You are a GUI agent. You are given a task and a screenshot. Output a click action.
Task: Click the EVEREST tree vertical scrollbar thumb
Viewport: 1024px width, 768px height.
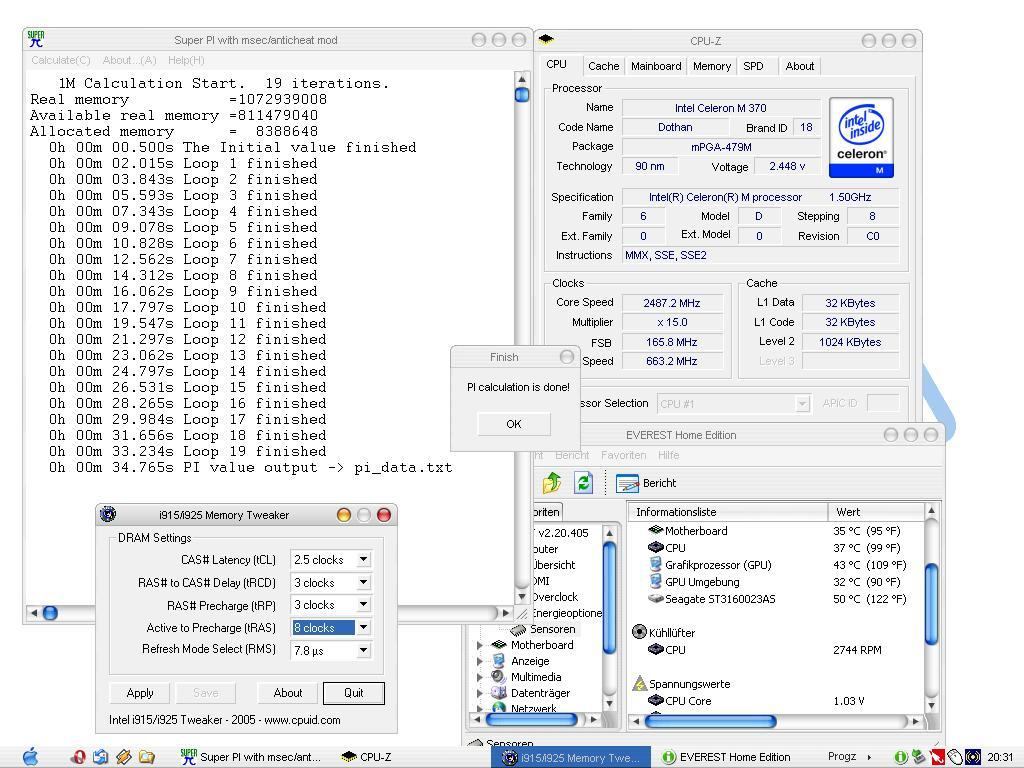(609, 598)
